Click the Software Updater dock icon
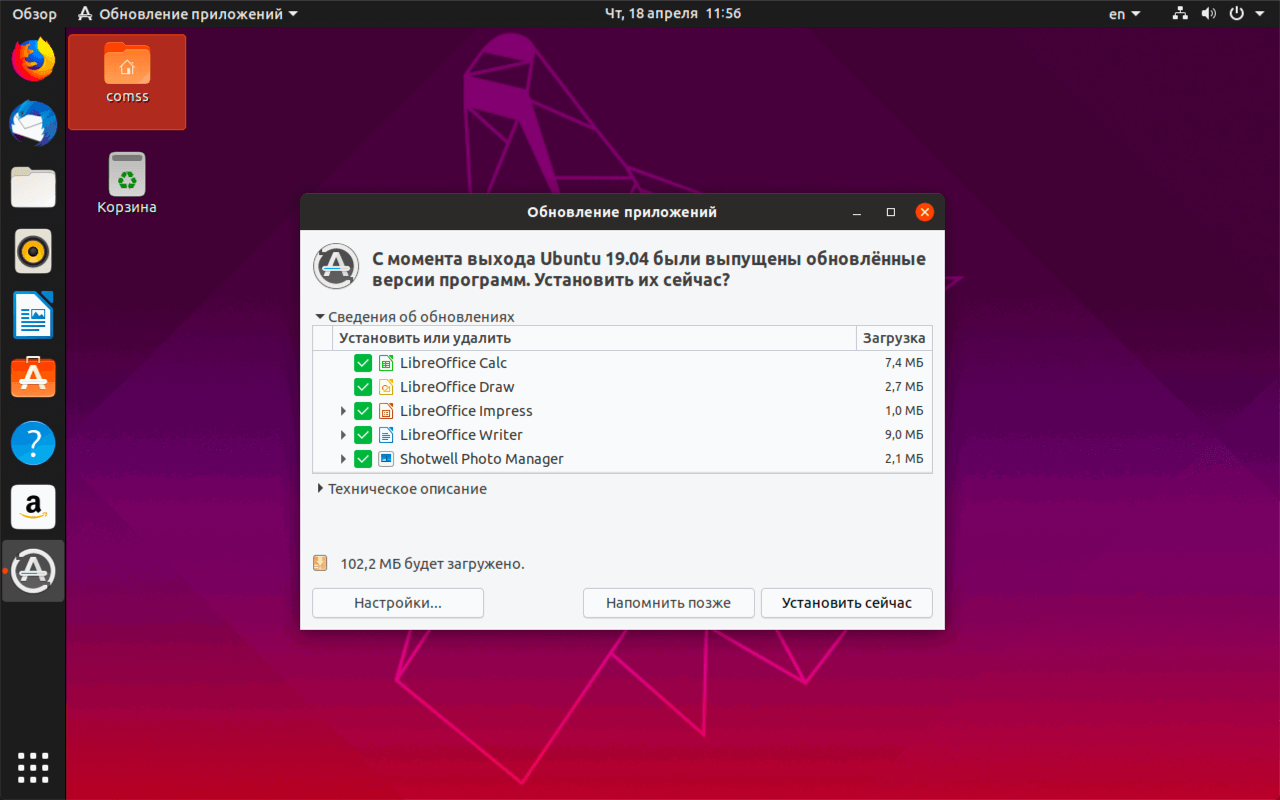Screen dimensions: 1280x800 33,571
